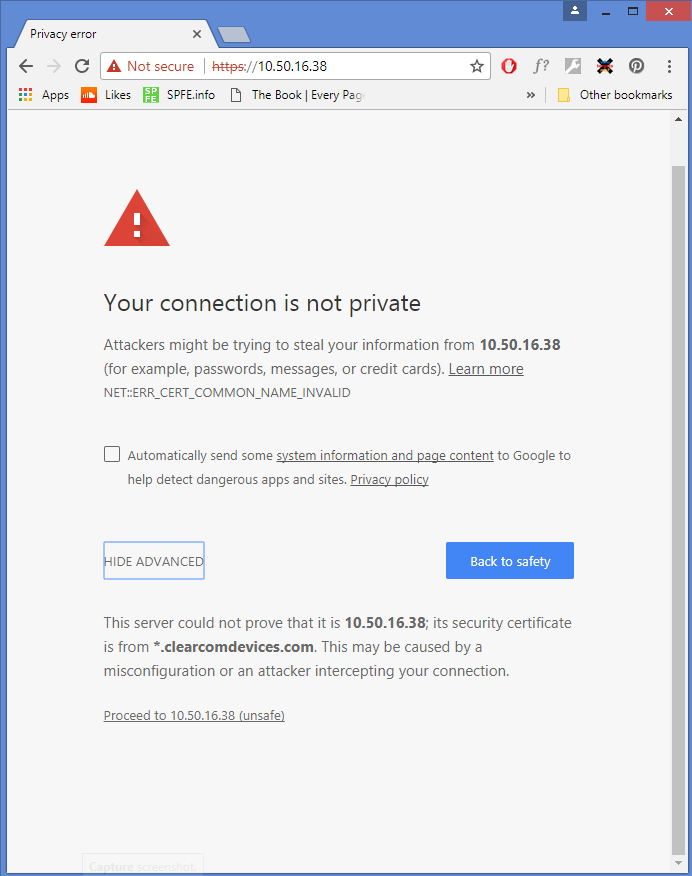This screenshot has height=876, width=692.
Task: Click the wrench extension icon
Action: 572,66
